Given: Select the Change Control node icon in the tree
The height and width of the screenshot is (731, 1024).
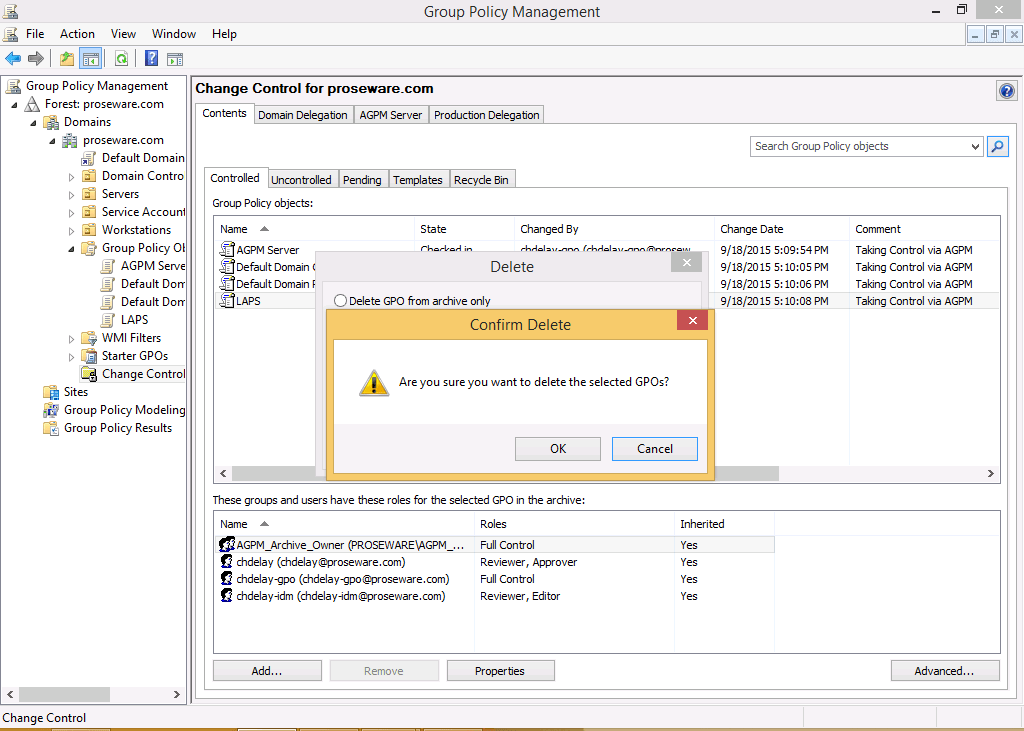Looking at the screenshot, I should coord(89,374).
